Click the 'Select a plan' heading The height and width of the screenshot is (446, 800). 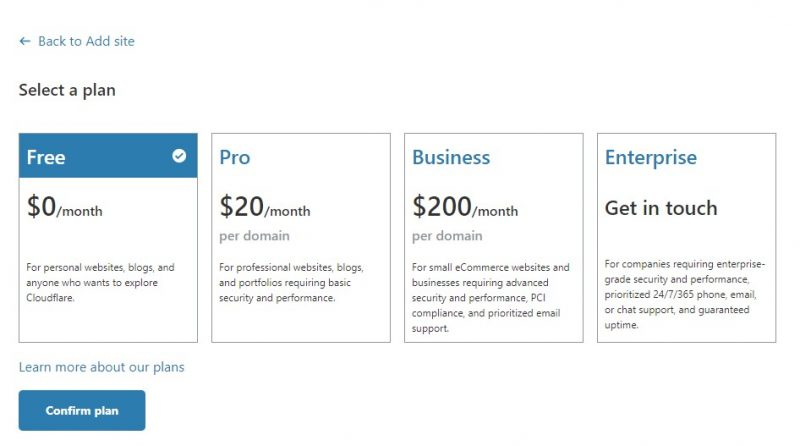click(67, 90)
